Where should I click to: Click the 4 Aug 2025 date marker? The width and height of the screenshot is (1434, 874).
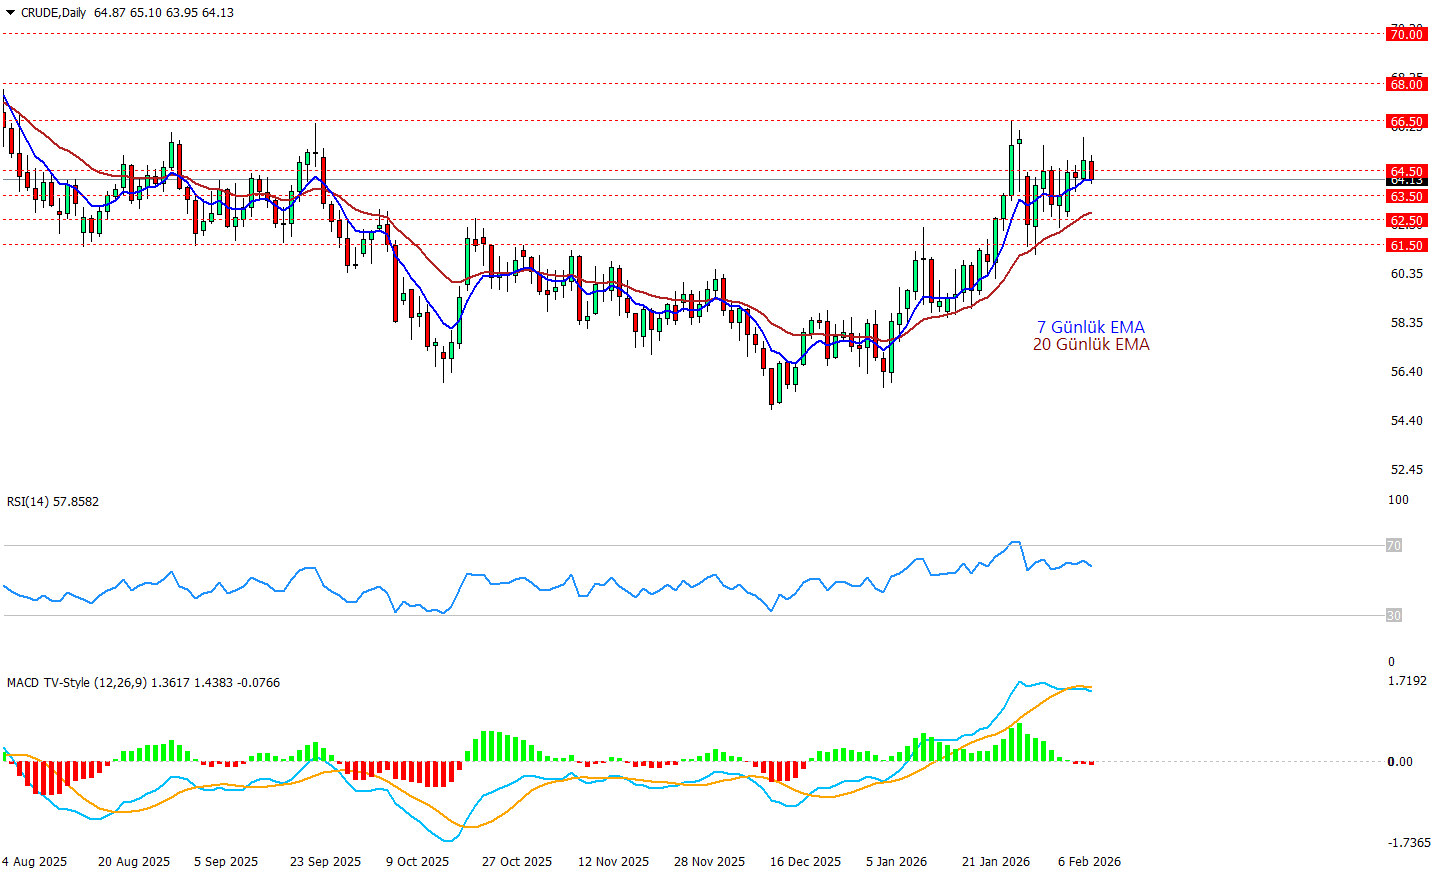click(x=35, y=862)
